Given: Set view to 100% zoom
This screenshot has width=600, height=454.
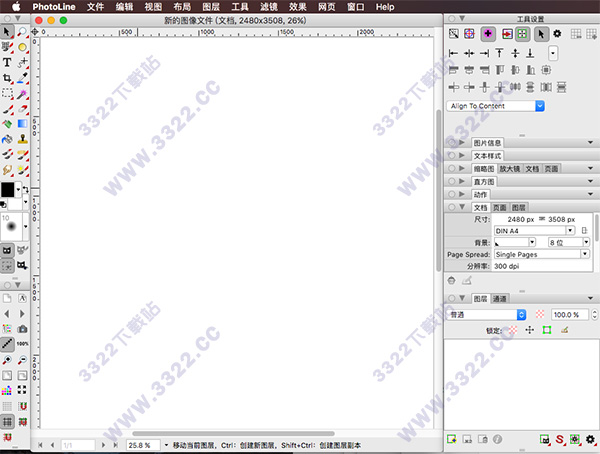Looking at the screenshot, I should tap(23, 344).
